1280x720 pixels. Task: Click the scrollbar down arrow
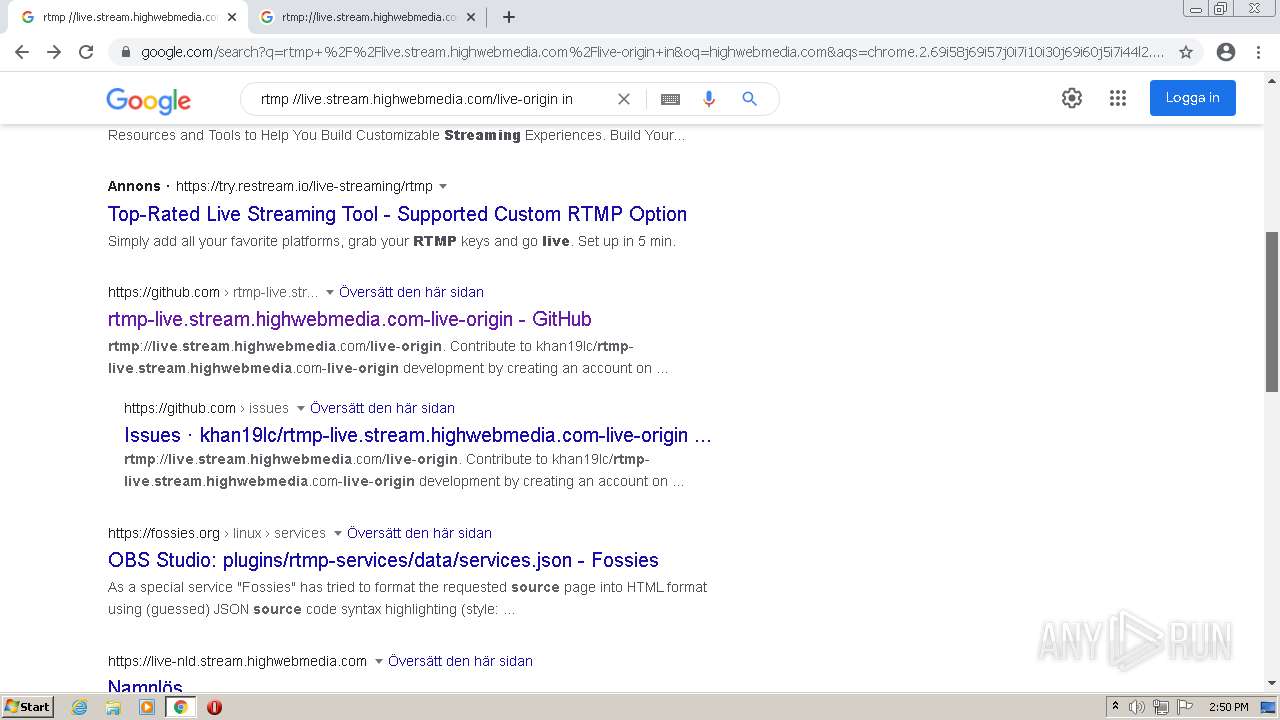1272,684
